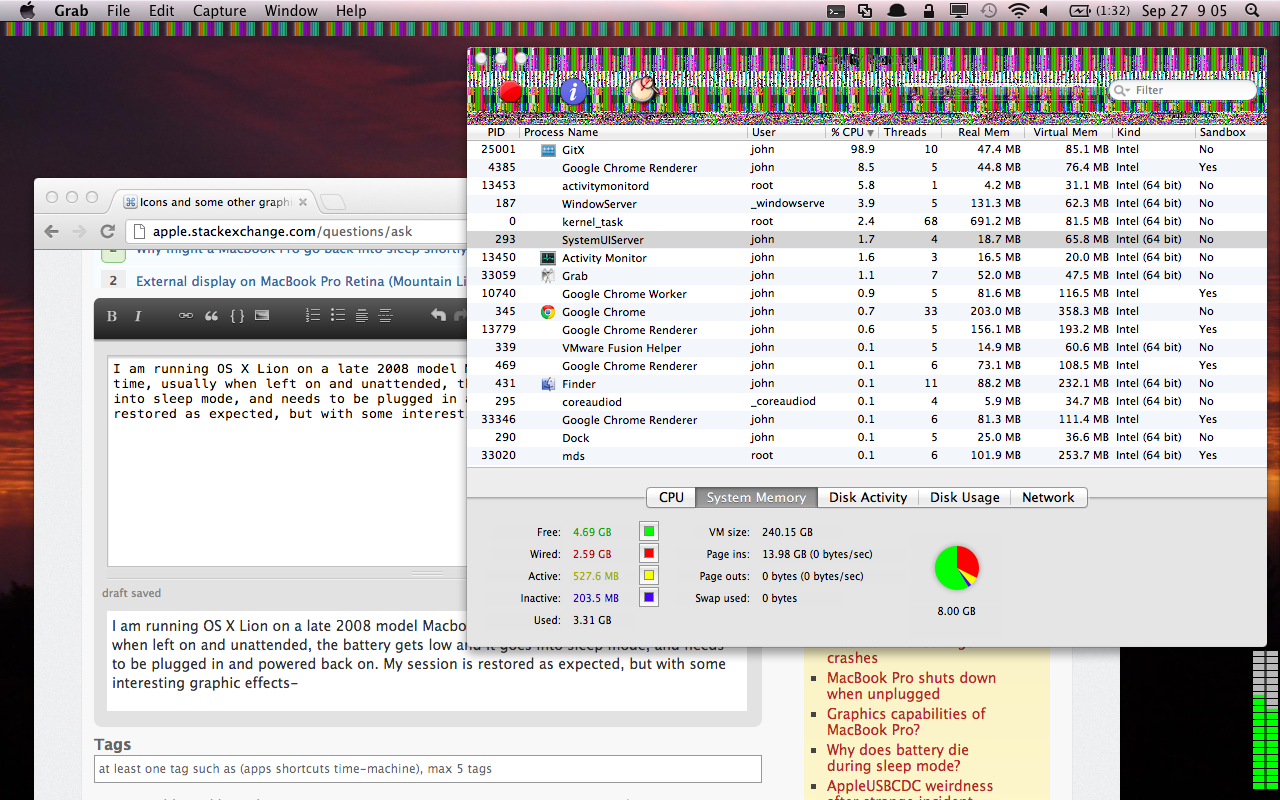
Task: Click the Sample Process stopwatch icon
Action: (x=644, y=90)
